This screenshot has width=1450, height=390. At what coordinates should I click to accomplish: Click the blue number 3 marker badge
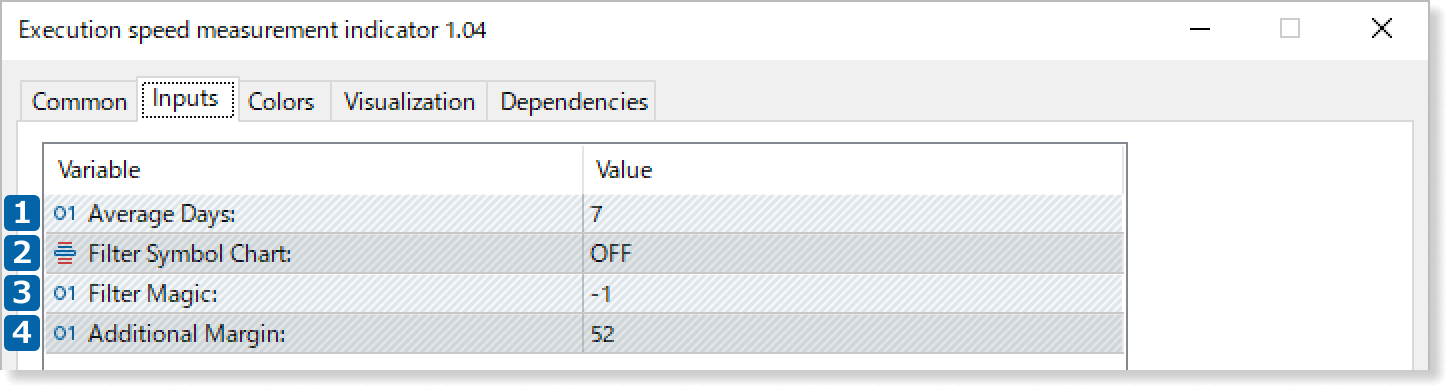pos(22,294)
